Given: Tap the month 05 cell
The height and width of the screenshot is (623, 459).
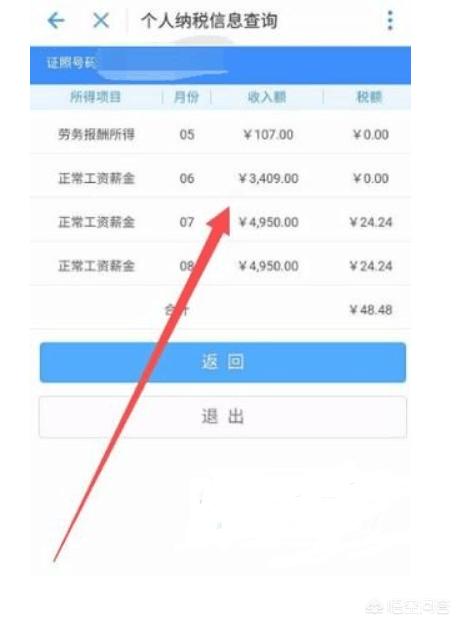Looking at the screenshot, I should [x=187, y=134].
